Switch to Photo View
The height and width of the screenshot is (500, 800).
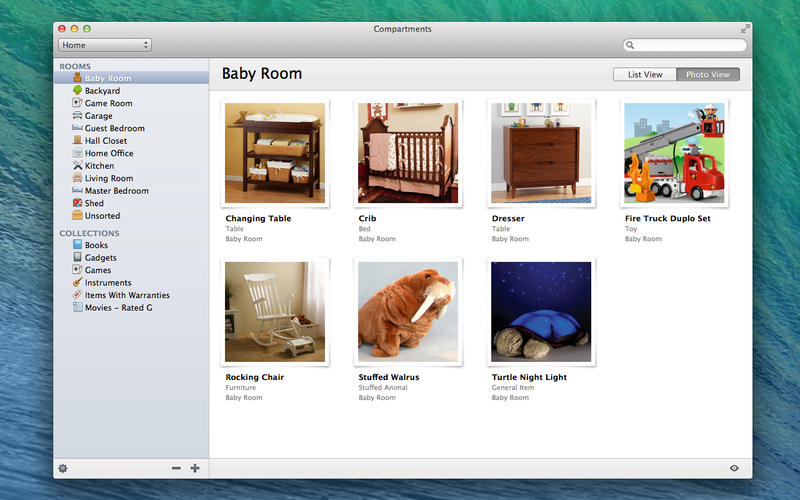coord(708,74)
